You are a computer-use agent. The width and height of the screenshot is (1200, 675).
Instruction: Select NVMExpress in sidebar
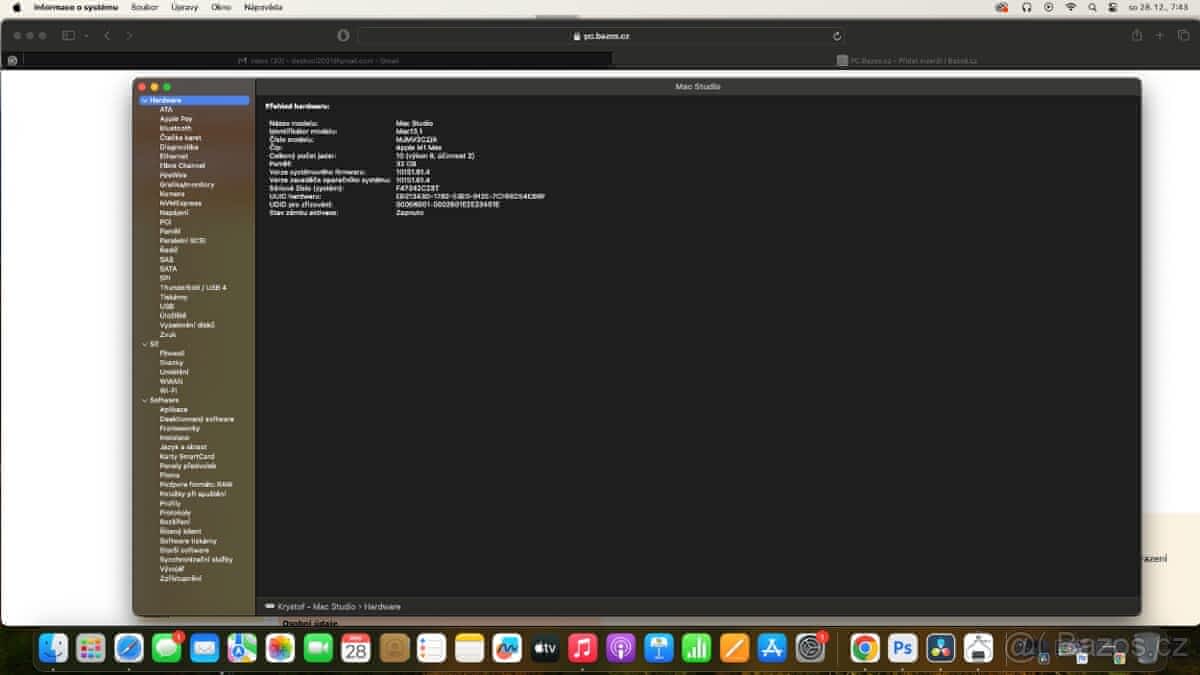coord(181,203)
